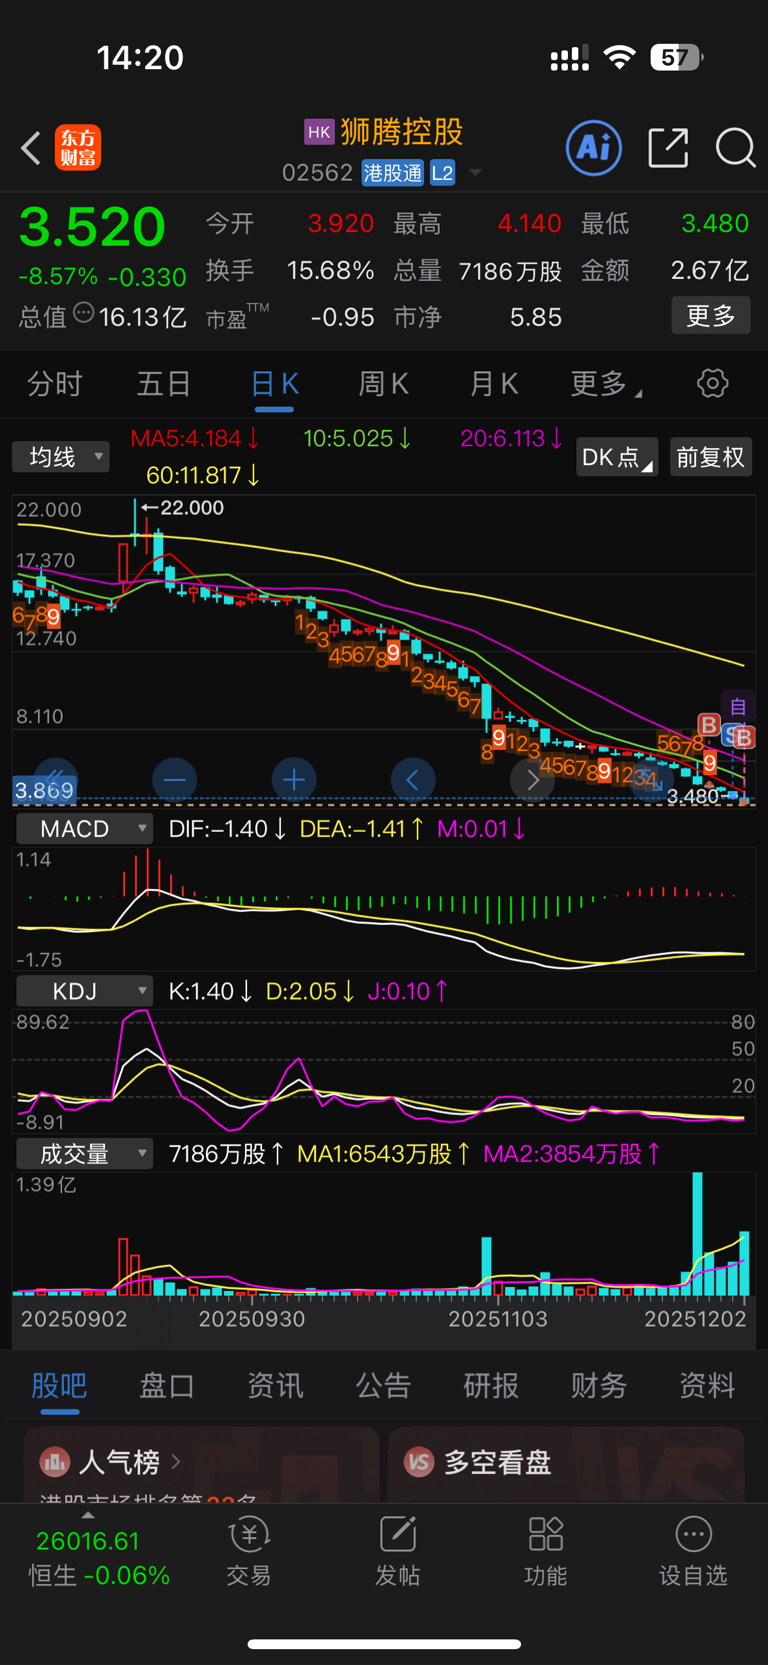The width and height of the screenshot is (769, 1665).
Task: Tap the L2 level badge
Action: pos(442,173)
